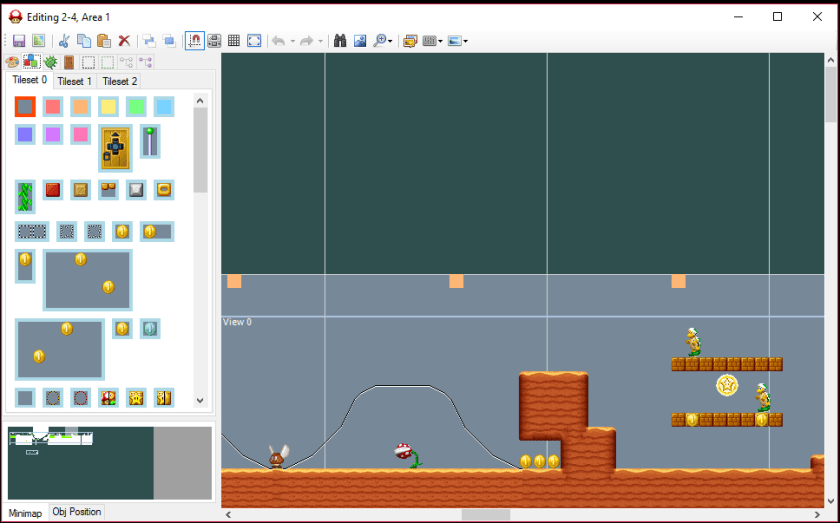This screenshot has height=523, width=840.
Task: Select the yellow color tile in palette
Action: (x=108, y=107)
